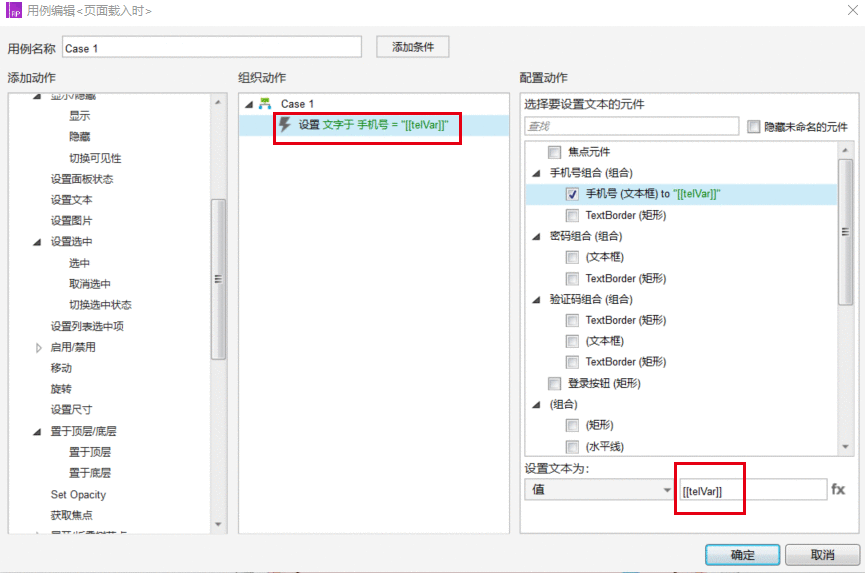This screenshot has height=573, width=865.
Task: Click the 用例名称 Case 1 input field
Action: coord(212,48)
